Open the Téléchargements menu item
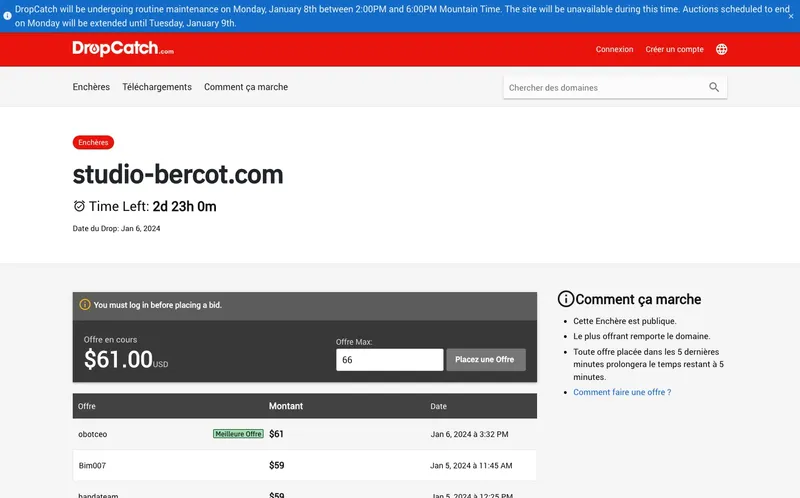 click(x=157, y=87)
